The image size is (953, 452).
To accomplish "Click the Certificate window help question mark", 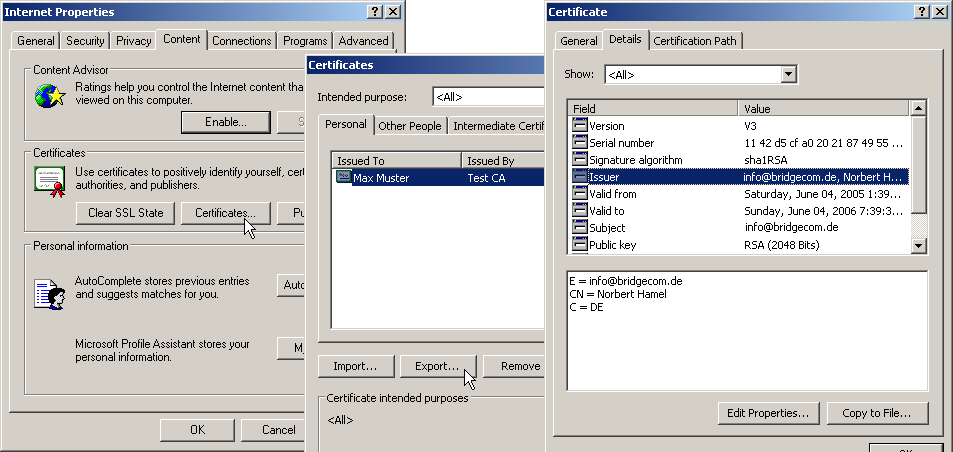I will [x=918, y=11].
